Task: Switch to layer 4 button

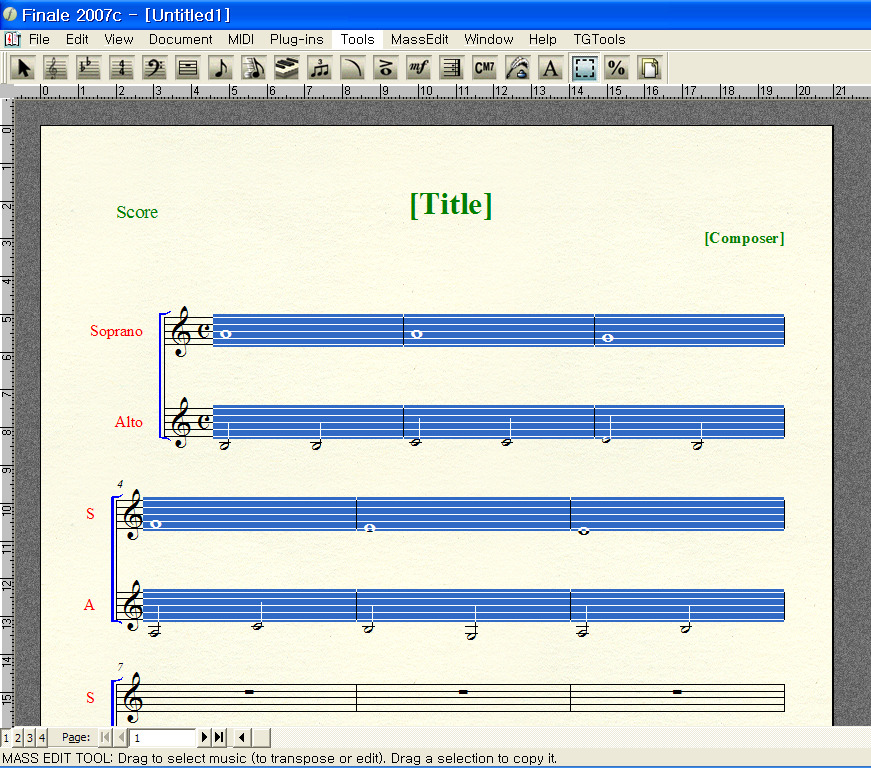Action: coord(42,738)
